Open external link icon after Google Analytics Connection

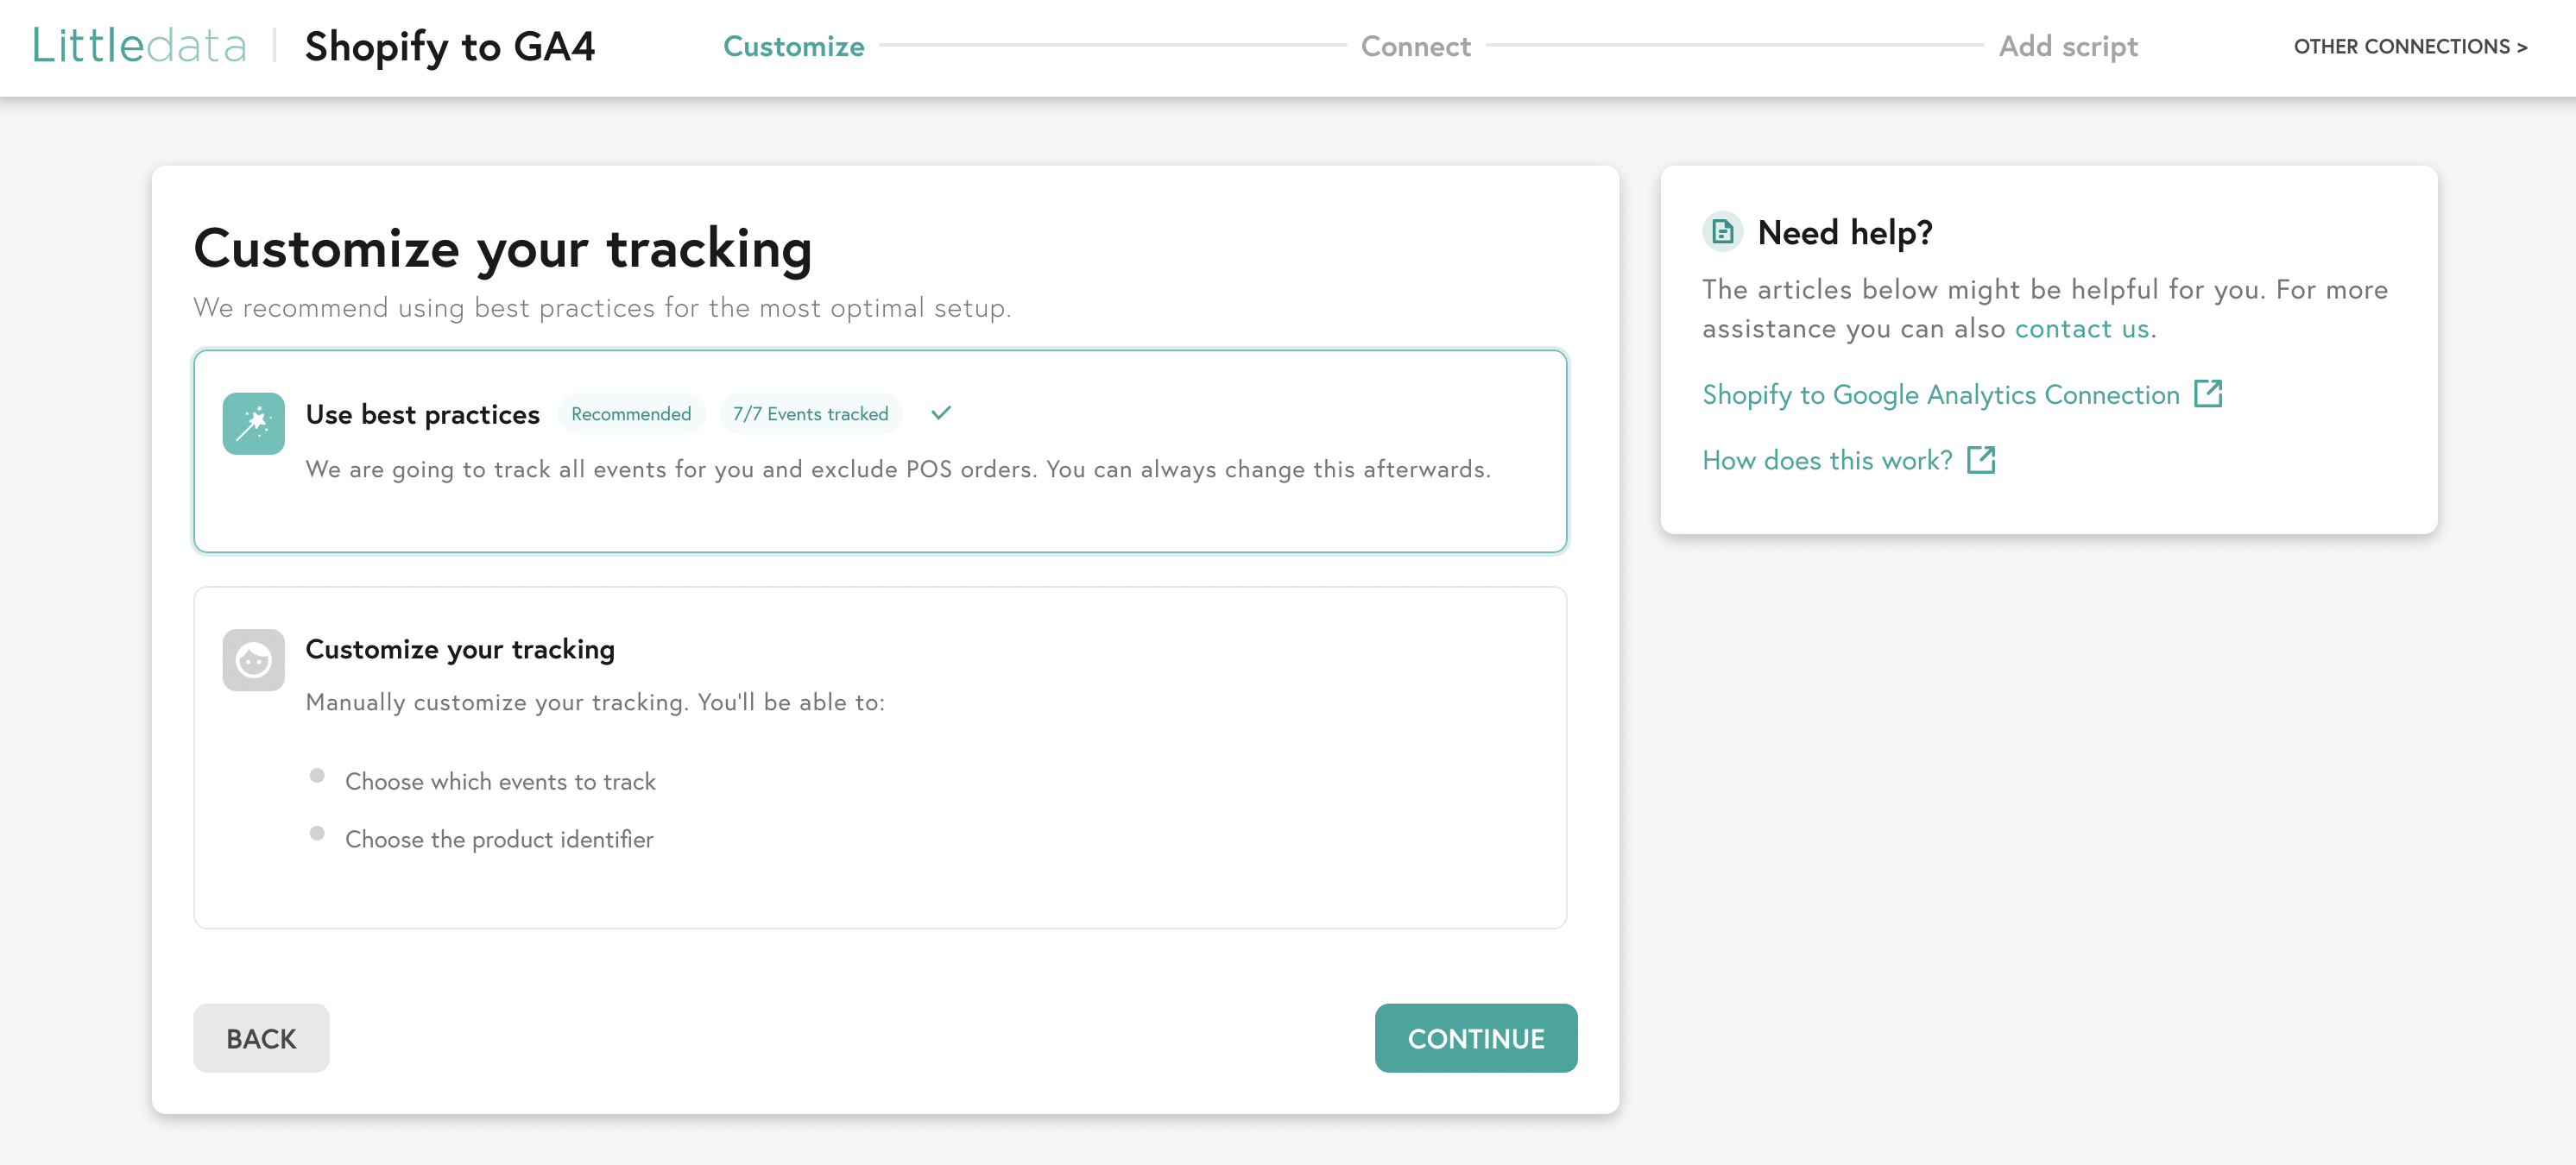pyautogui.click(x=2208, y=394)
